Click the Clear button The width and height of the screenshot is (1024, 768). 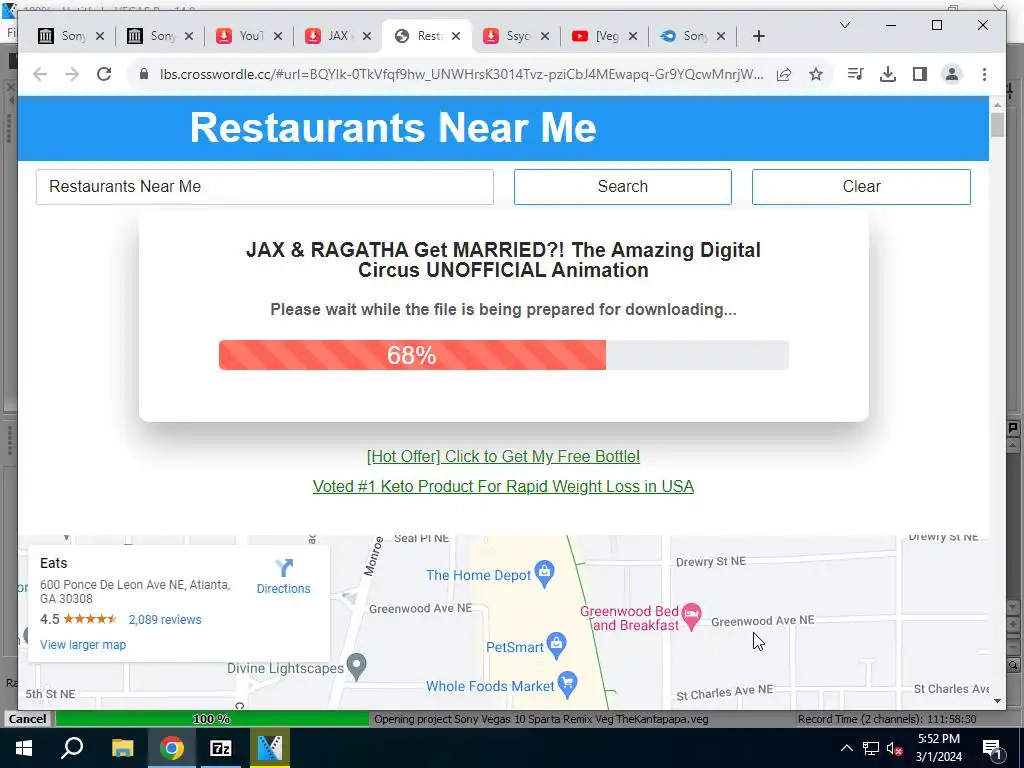tap(861, 187)
